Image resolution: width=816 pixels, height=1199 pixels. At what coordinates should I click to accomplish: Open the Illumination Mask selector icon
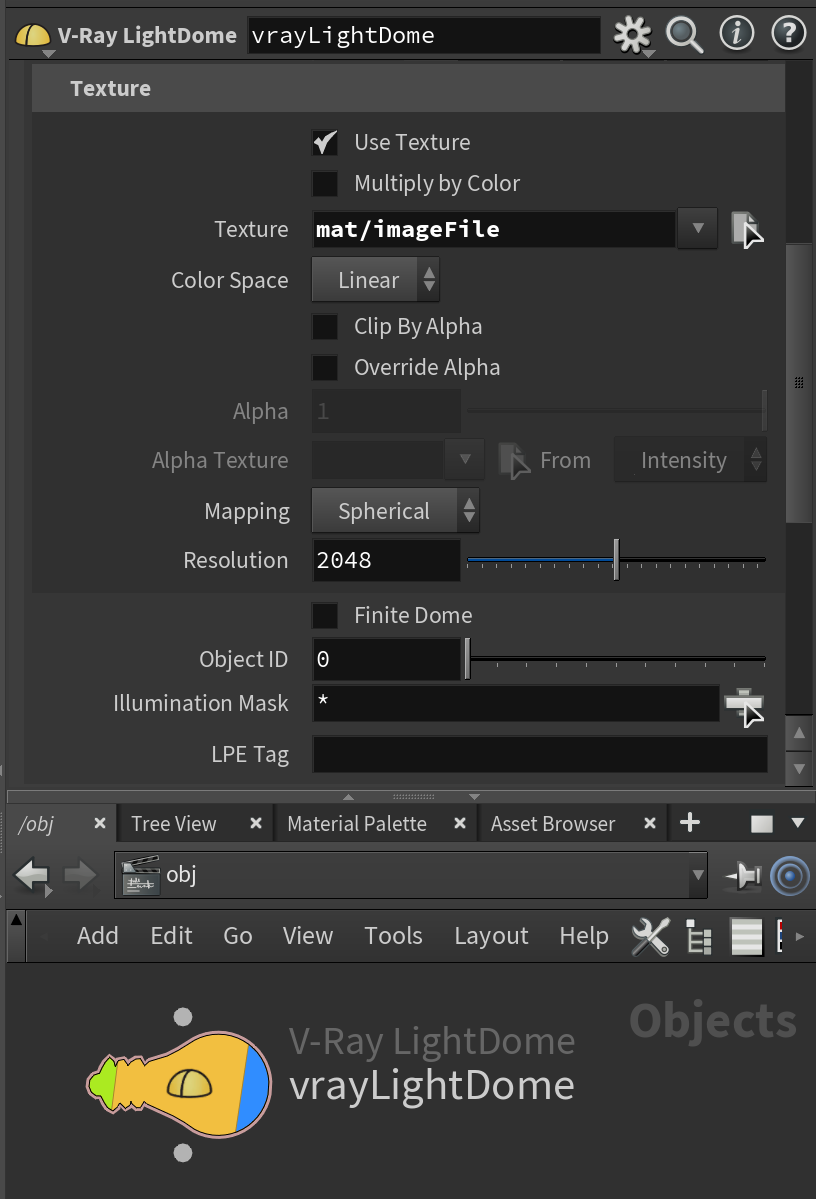745,707
